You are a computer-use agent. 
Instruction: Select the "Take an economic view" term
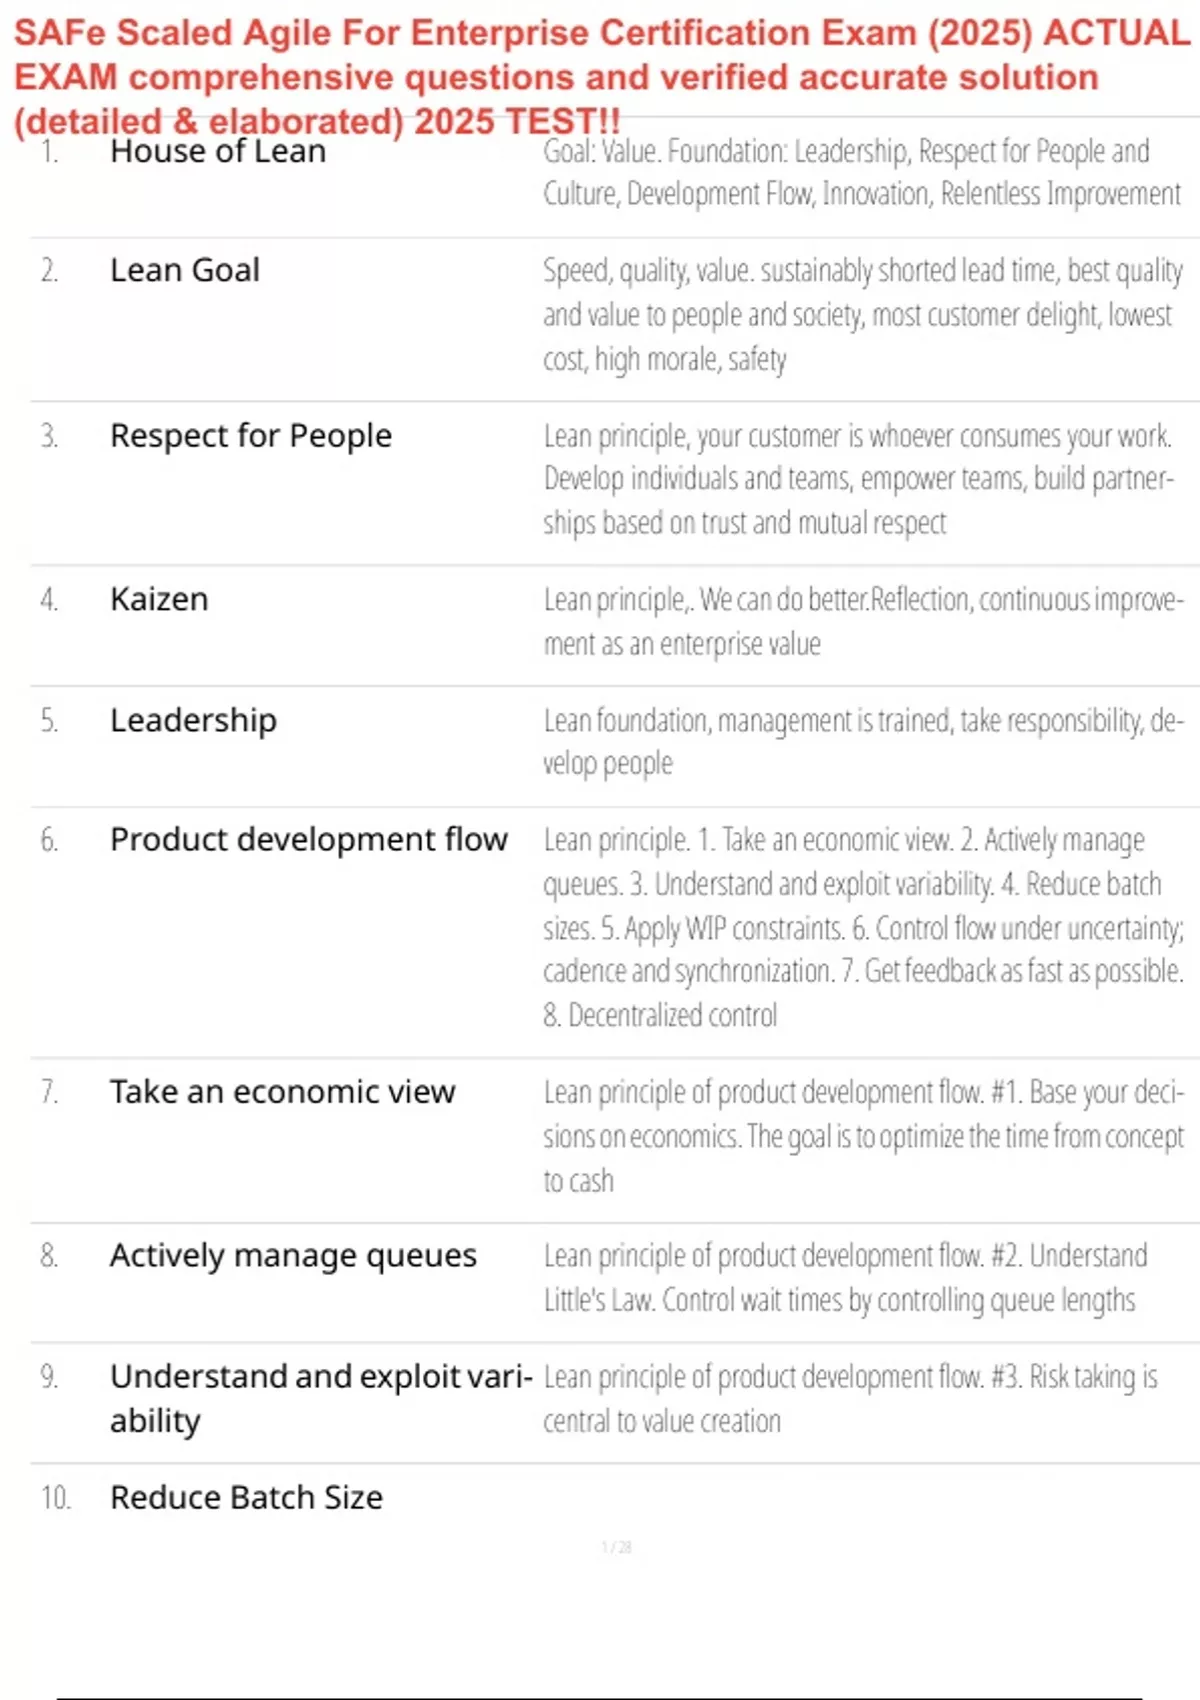click(x=283, y=1092)
